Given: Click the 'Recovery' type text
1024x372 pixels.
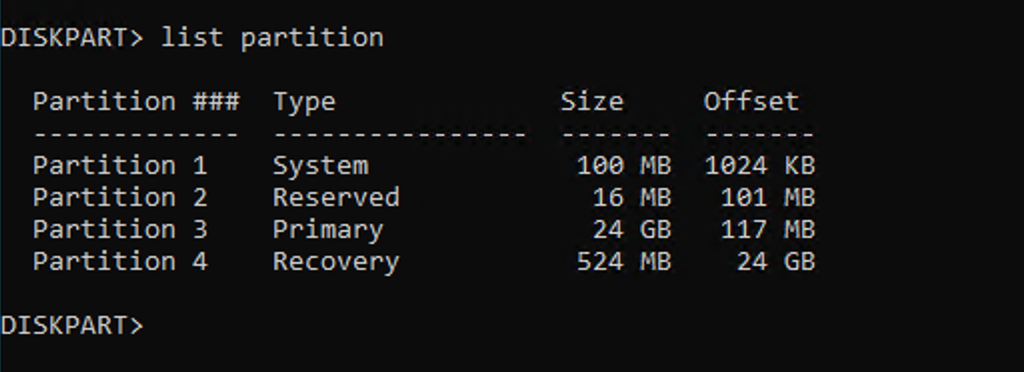Looking at the screenshot, I should tap(336, 262).
